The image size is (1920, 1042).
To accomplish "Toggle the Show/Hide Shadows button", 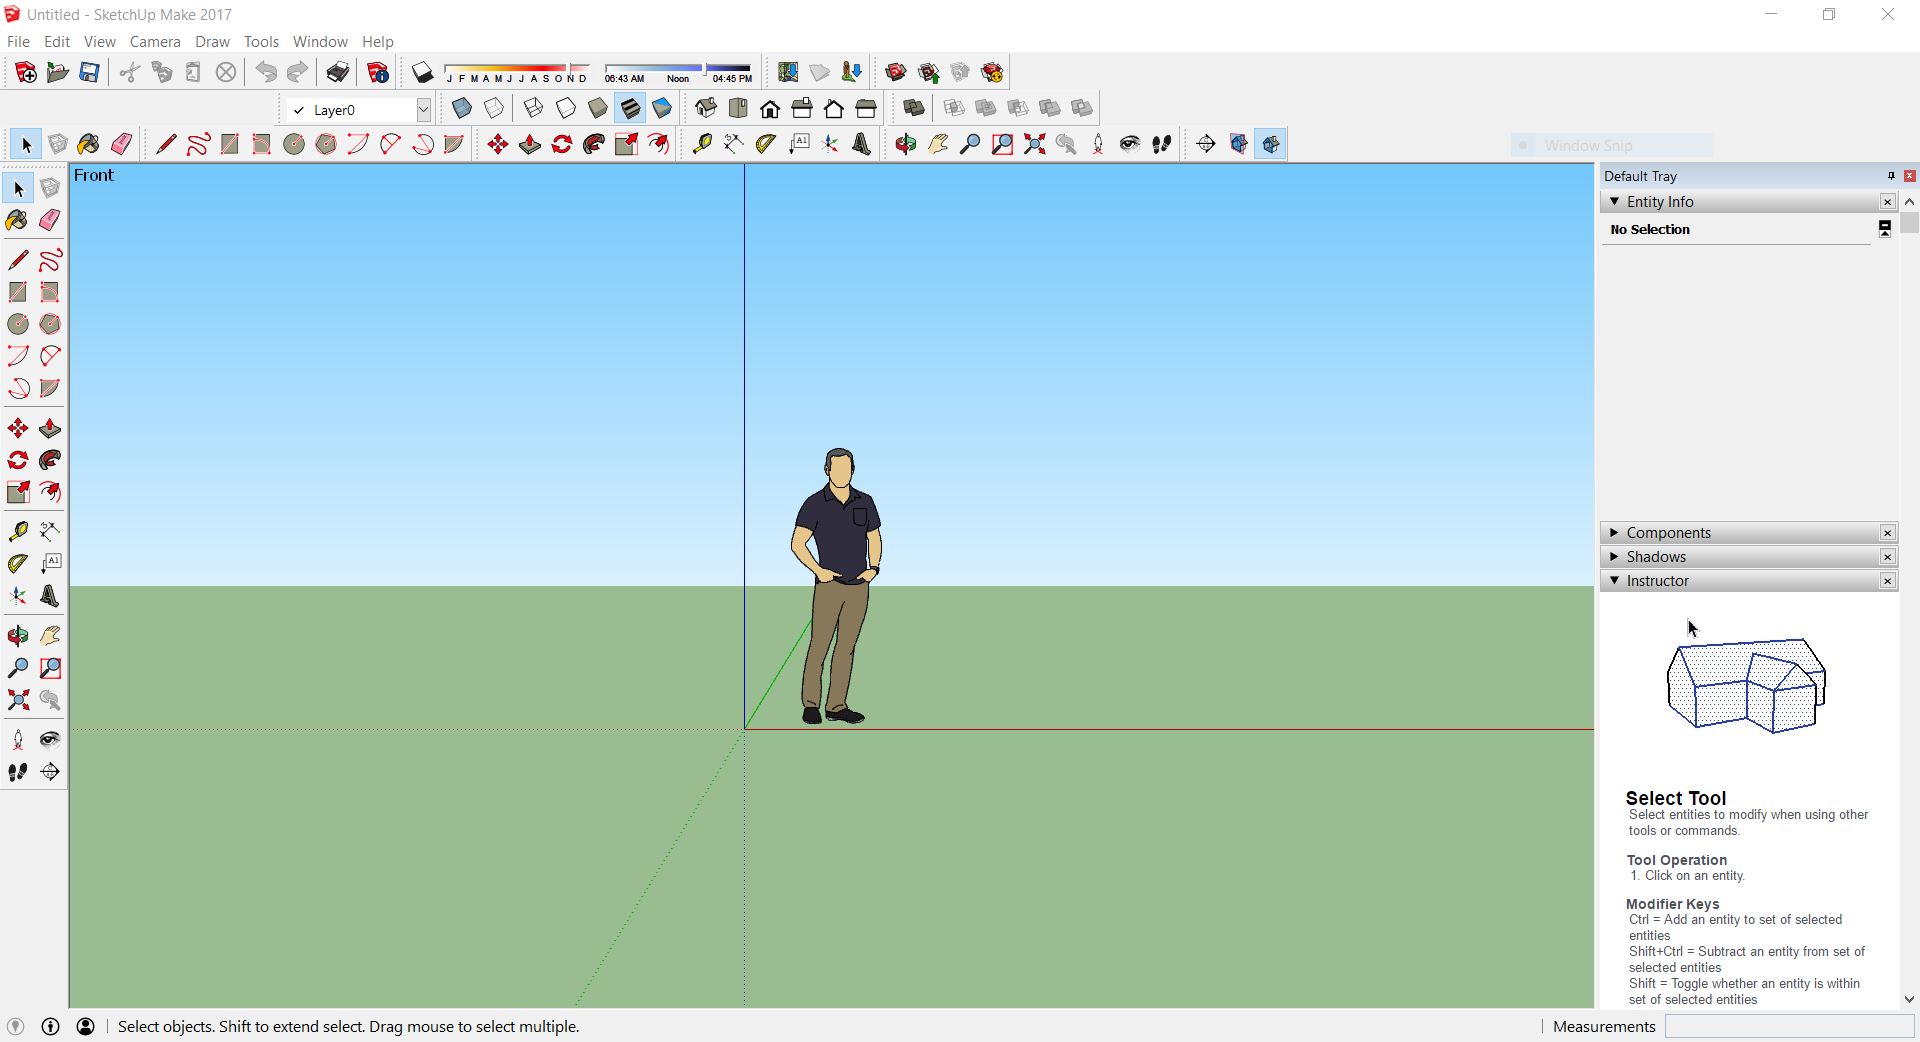I will [422, 73].
